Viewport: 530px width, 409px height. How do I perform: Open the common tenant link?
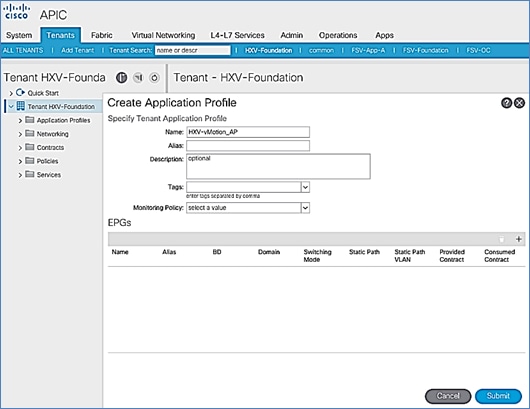coord(321,50)
